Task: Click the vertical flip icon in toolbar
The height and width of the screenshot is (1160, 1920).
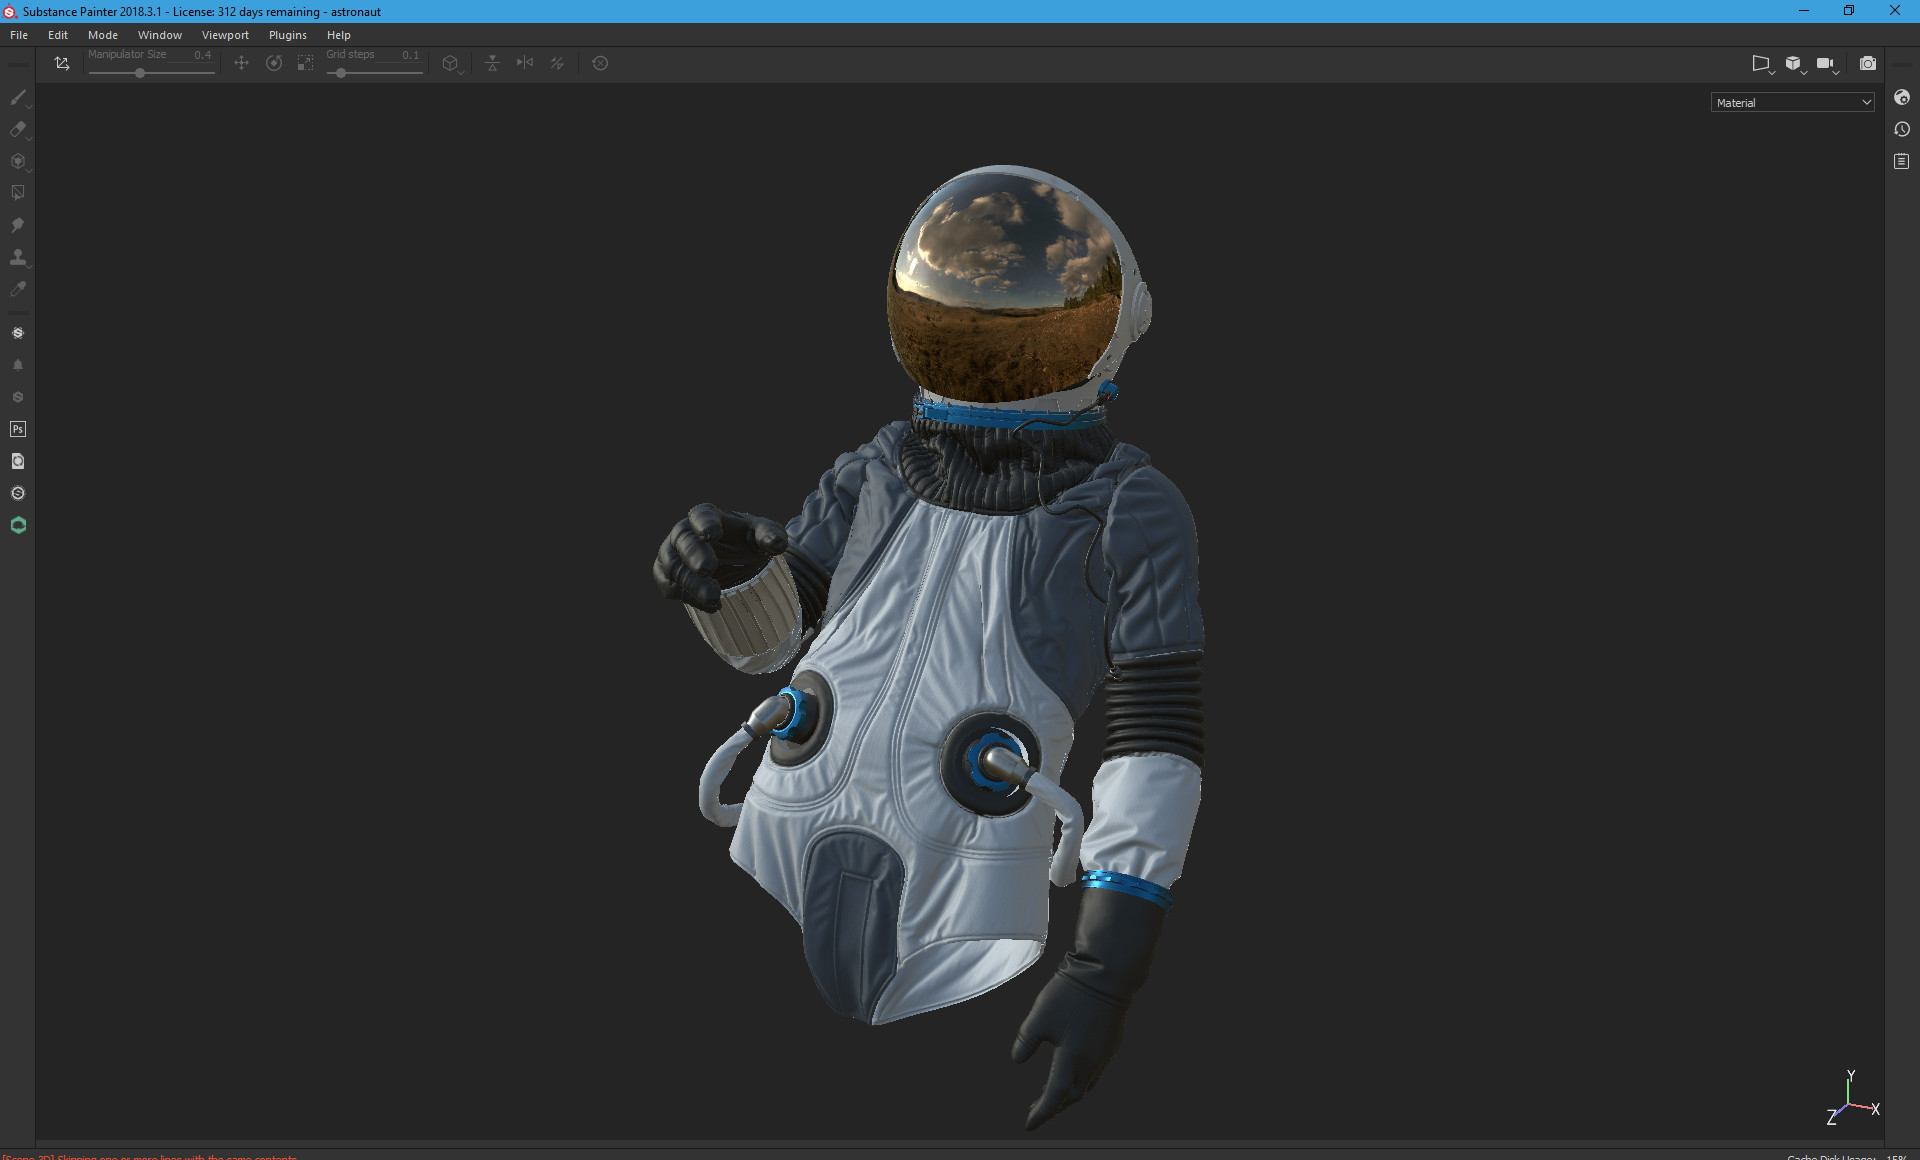Action: 492,63
